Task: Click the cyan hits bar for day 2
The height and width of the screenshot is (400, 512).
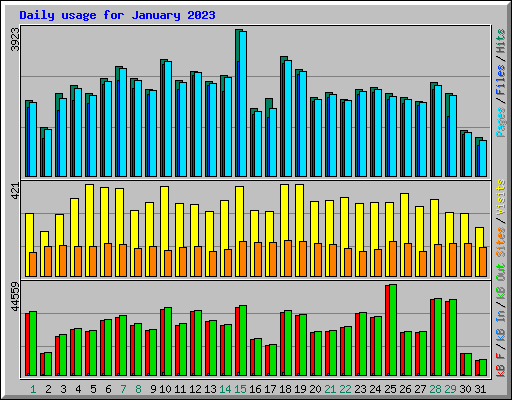Action: [x=48, y=153]
